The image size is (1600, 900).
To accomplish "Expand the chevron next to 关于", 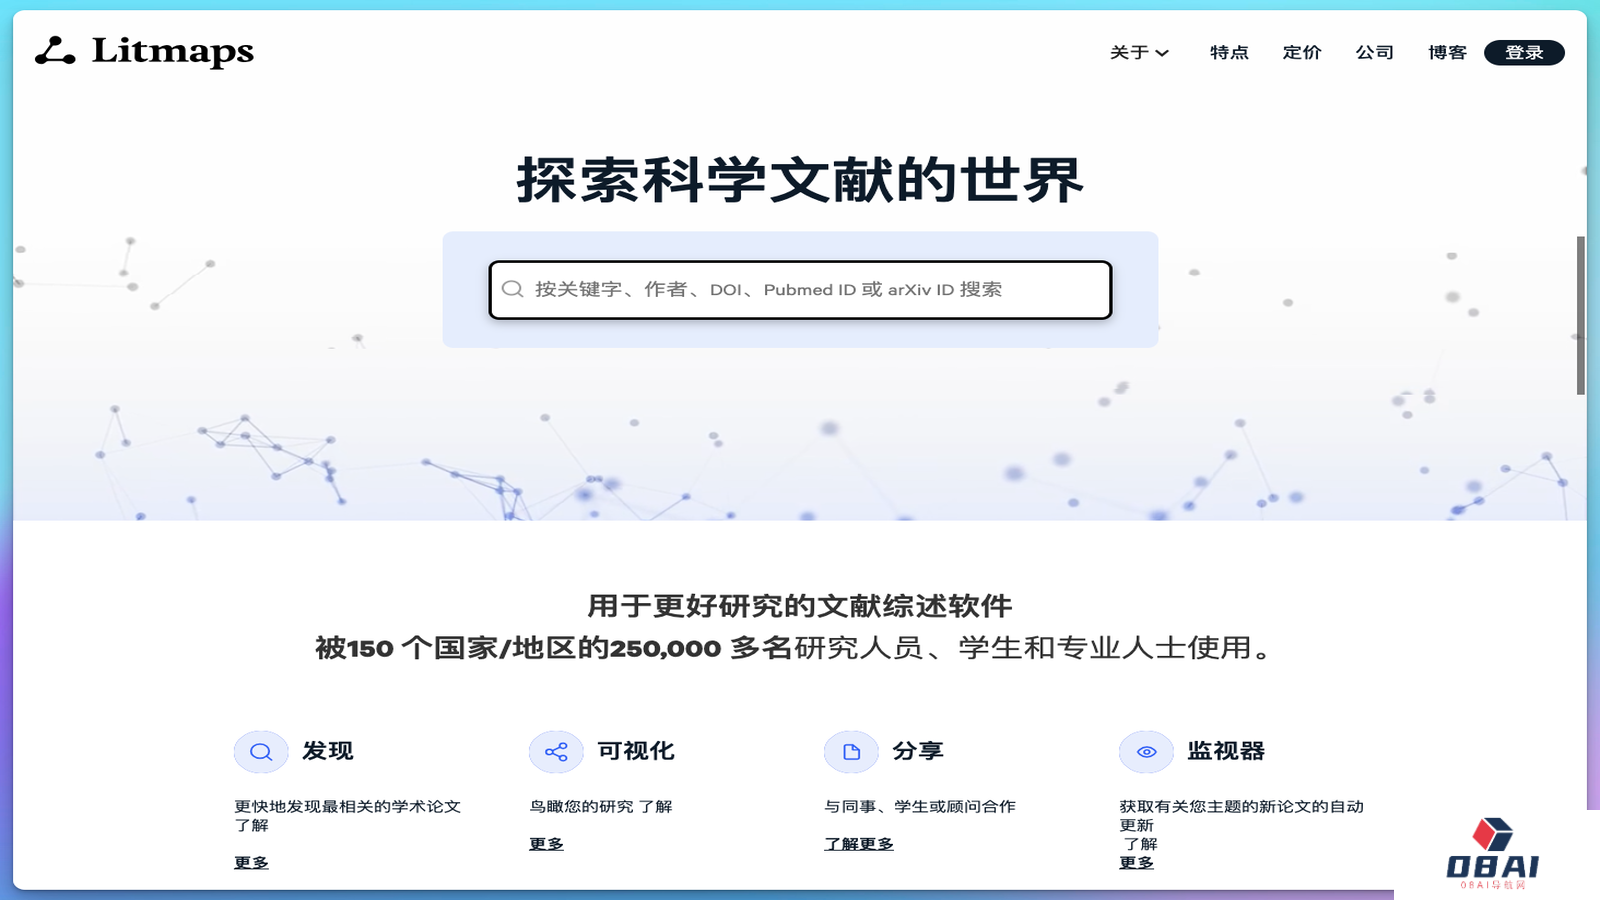I will point(1163,53).
